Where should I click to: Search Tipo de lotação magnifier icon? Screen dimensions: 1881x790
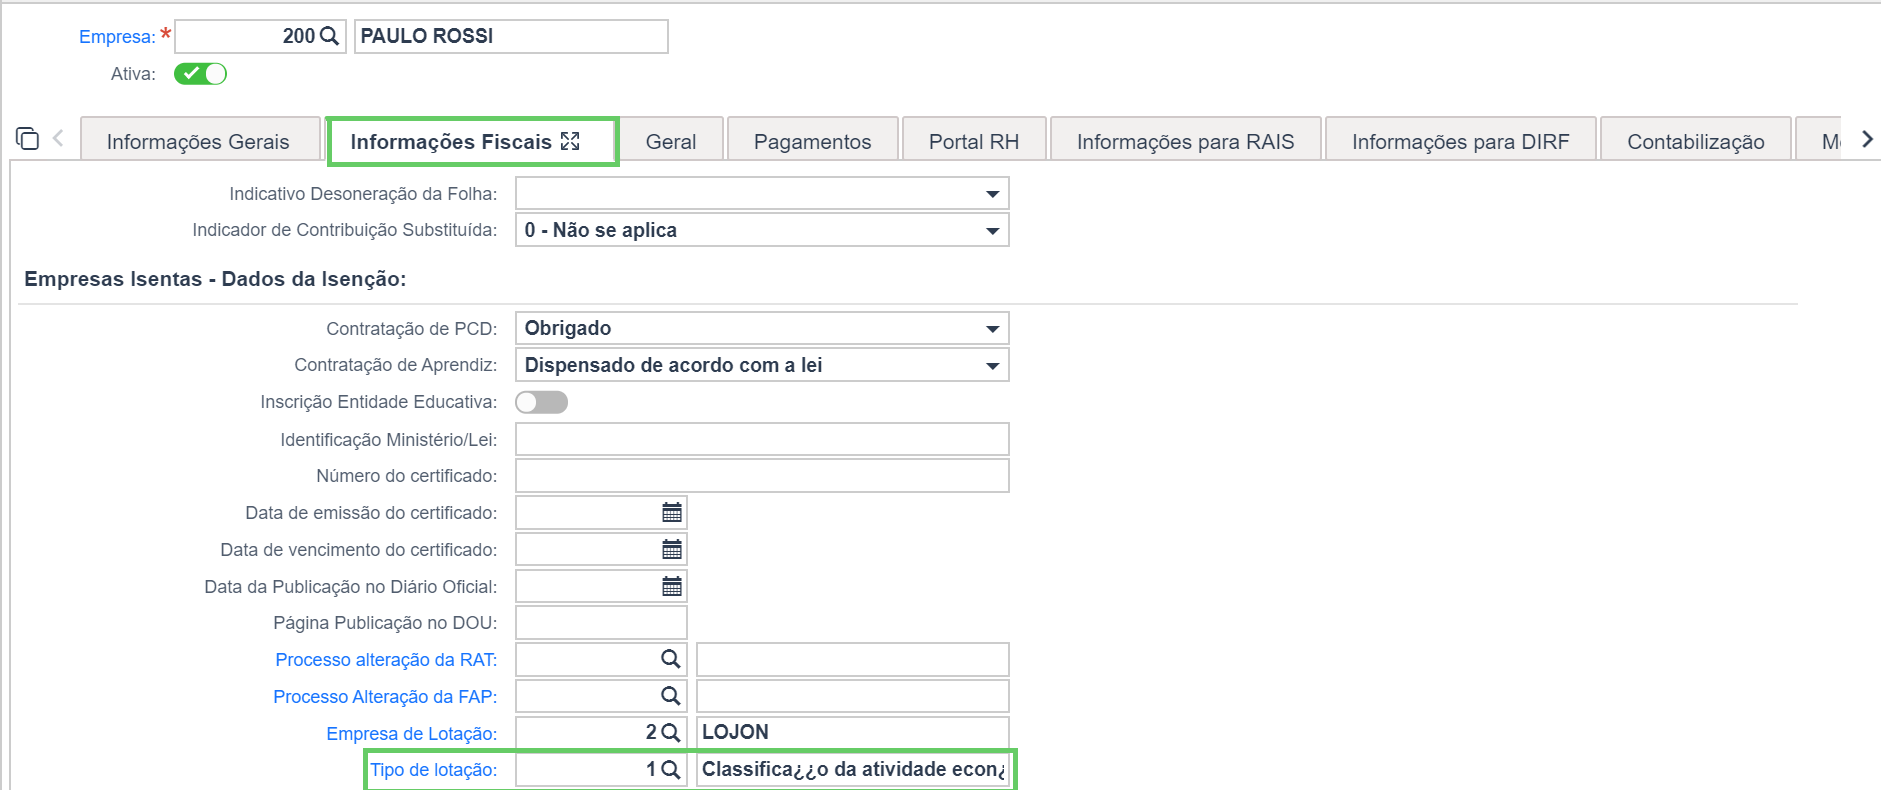(671, 769)
